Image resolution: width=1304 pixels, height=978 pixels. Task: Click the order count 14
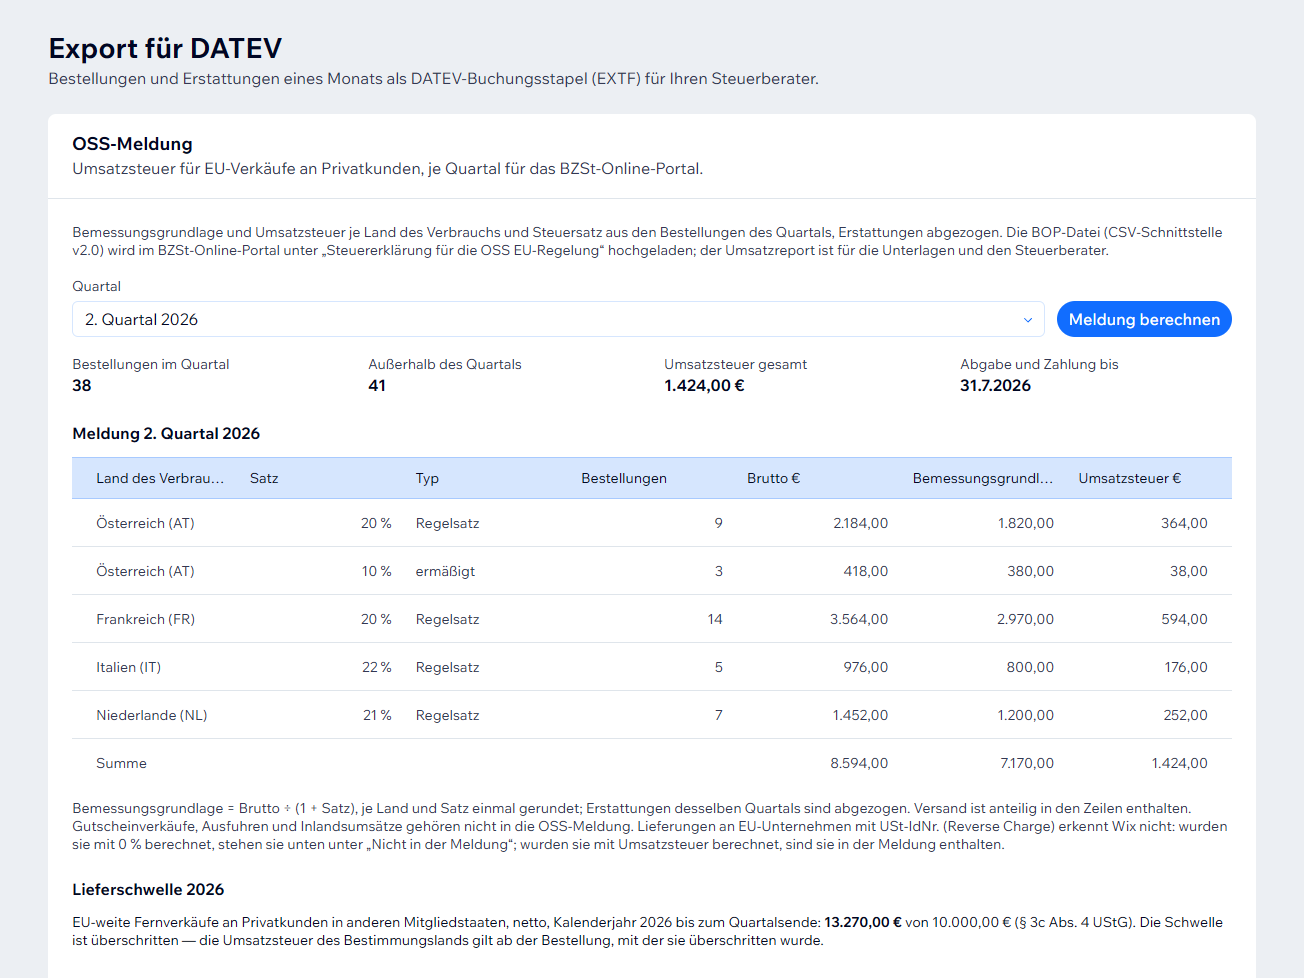click(715, 619)
